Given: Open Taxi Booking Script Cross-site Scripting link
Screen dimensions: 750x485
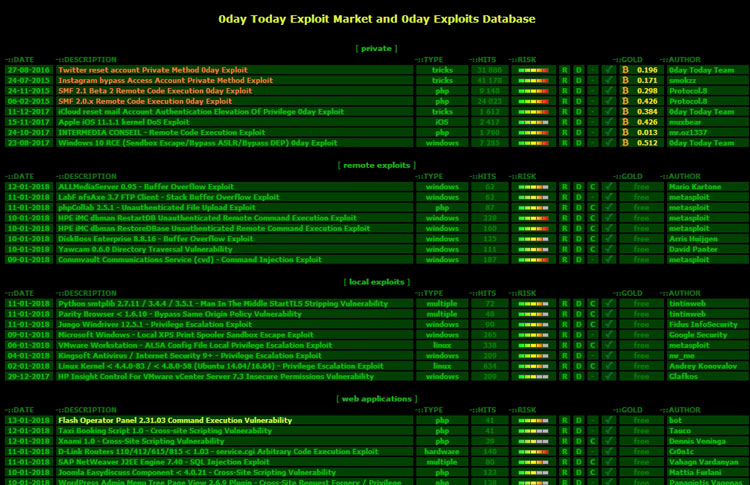Looking at the screenshot, I should click(x=165, y=430).
